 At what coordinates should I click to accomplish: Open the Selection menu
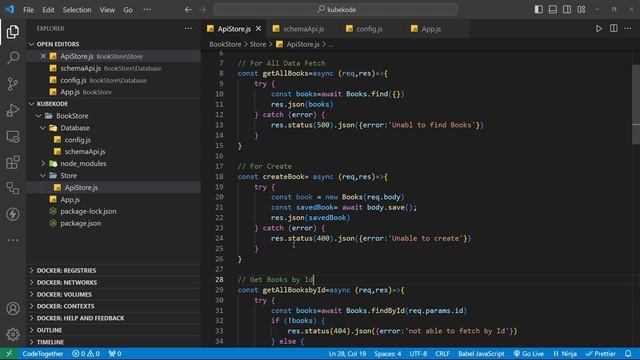coord(77,10)
